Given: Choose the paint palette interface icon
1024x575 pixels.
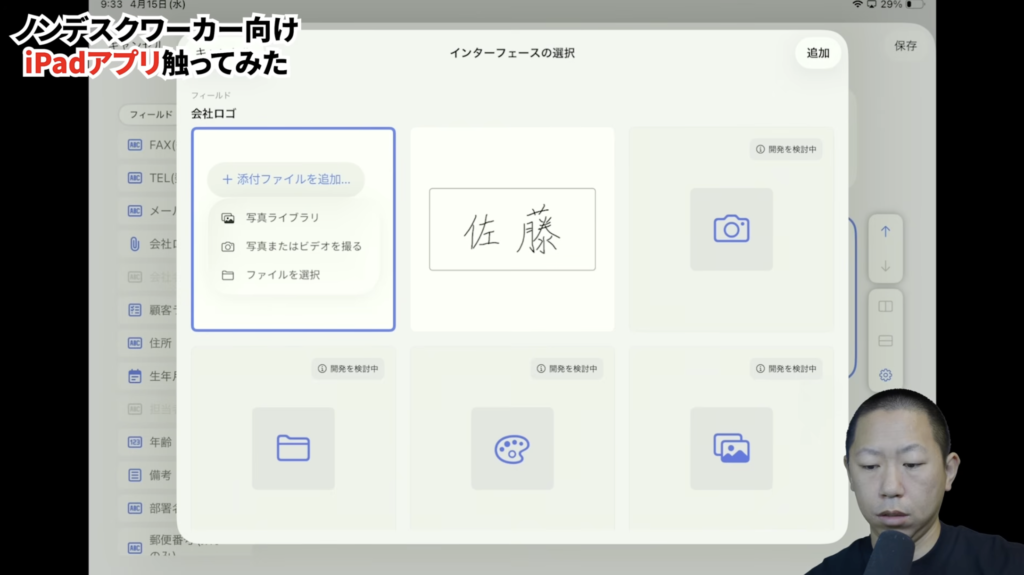Looking at the screenshot, I should coord(512,448).
